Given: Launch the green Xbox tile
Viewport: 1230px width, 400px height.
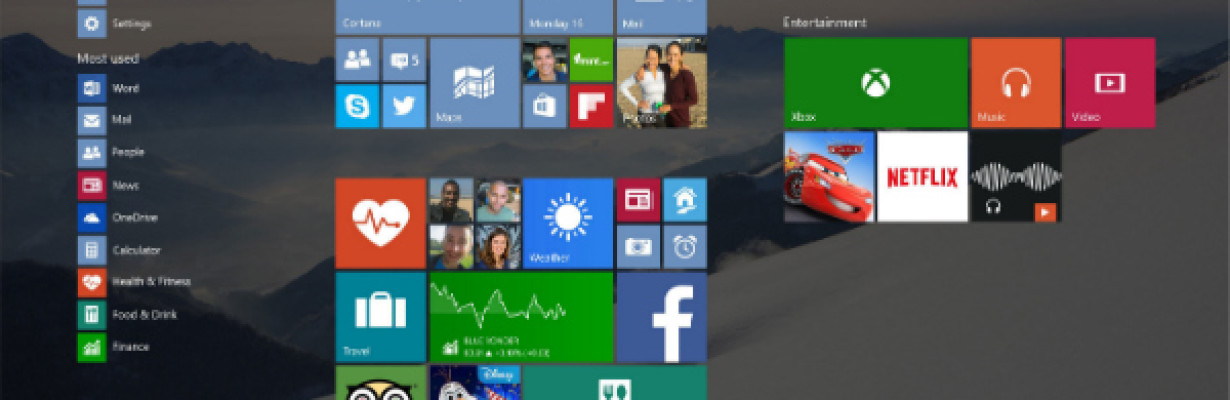Looking at the screenshot, I should [876, 83].
